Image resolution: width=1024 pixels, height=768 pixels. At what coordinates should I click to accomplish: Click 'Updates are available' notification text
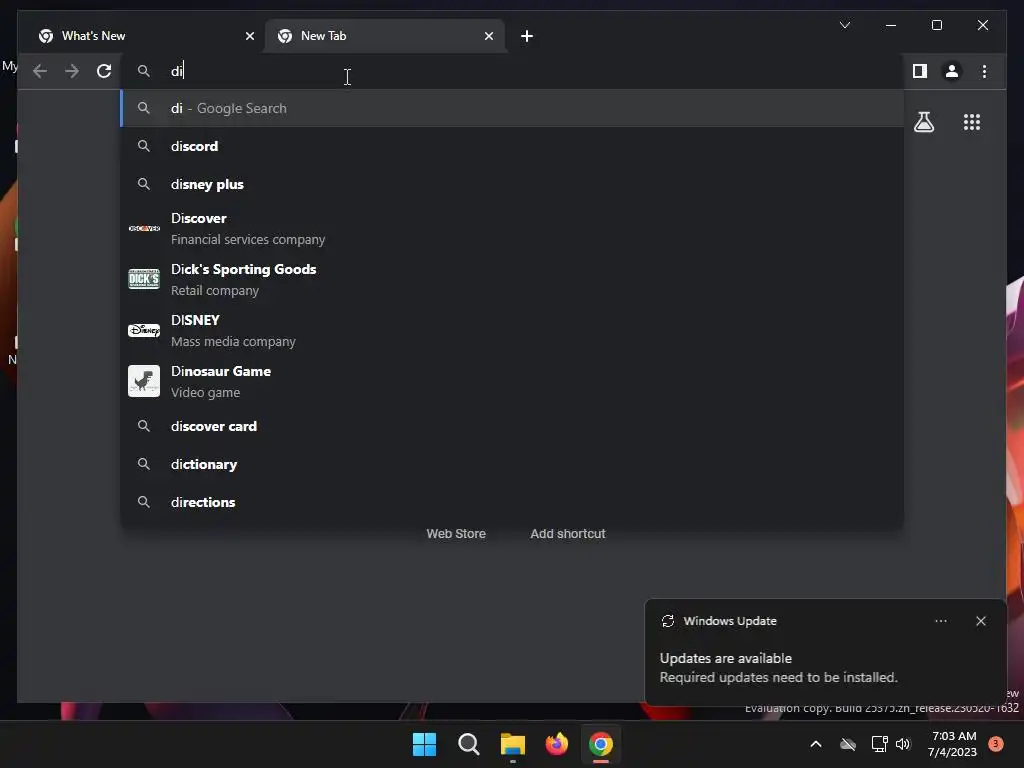(726, 658)
